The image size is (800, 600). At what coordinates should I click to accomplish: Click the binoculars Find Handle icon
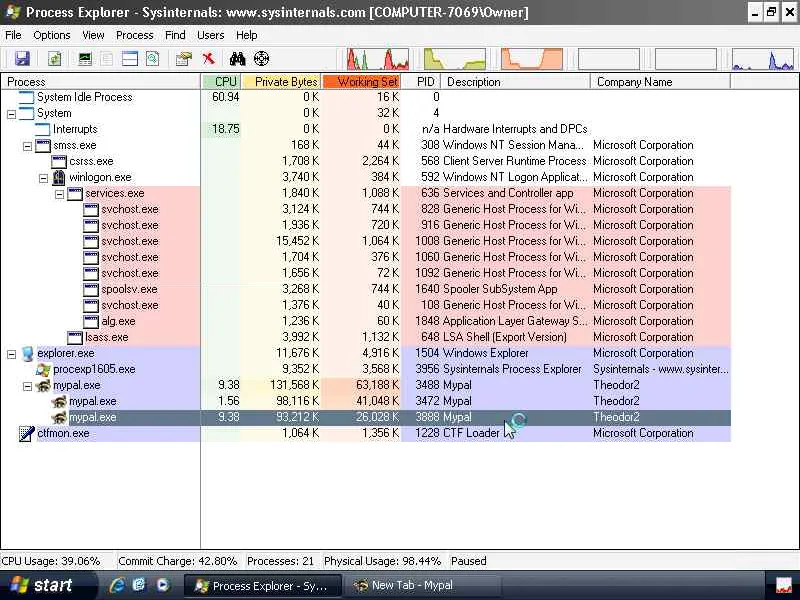pyautogui.click(x=237, y=59)
